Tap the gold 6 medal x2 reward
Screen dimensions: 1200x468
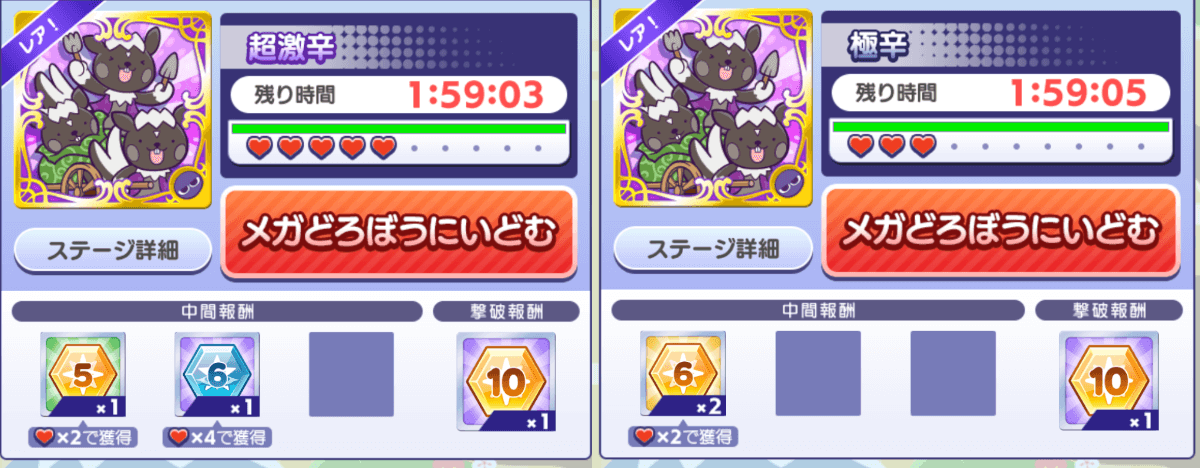pos(683,375)
